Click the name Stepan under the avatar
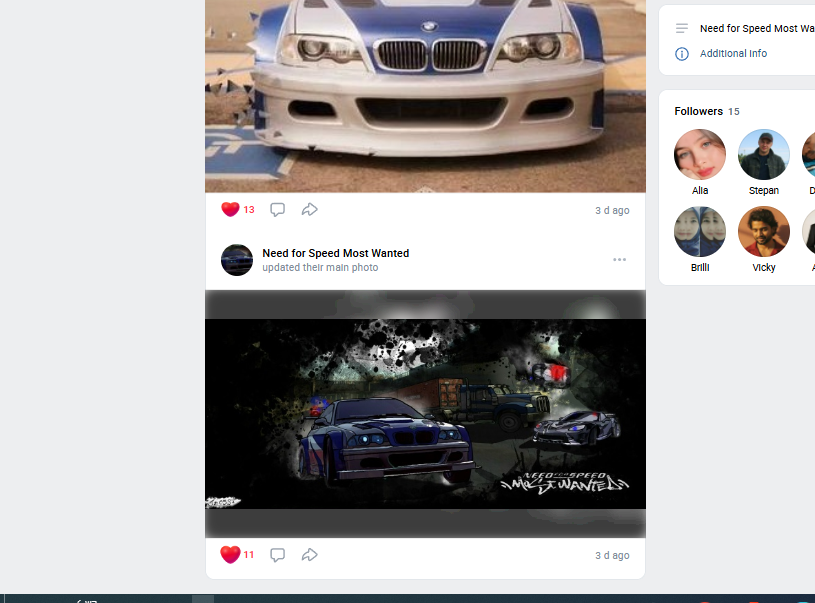The image size is (815, 603). click(x=764, y=190)
